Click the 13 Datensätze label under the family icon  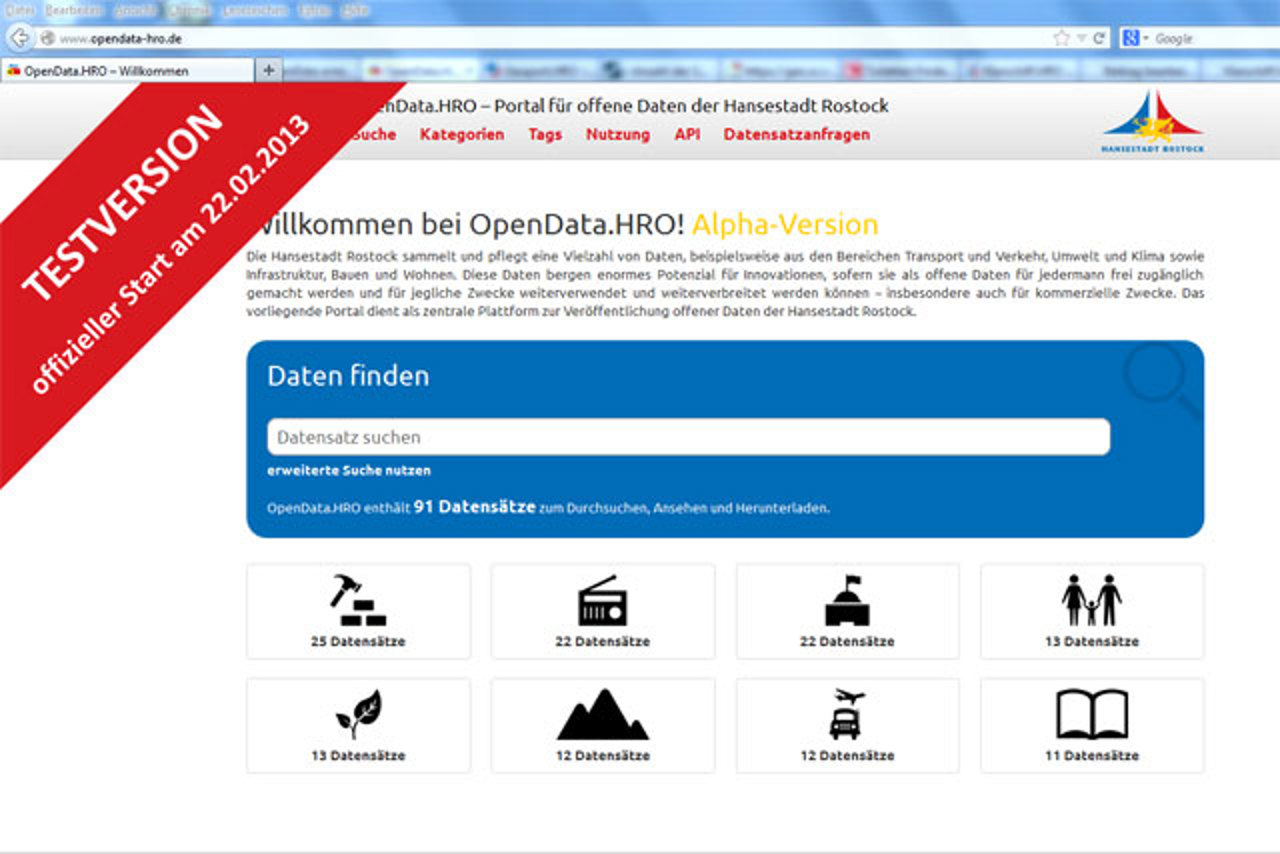coord(1092,641)
